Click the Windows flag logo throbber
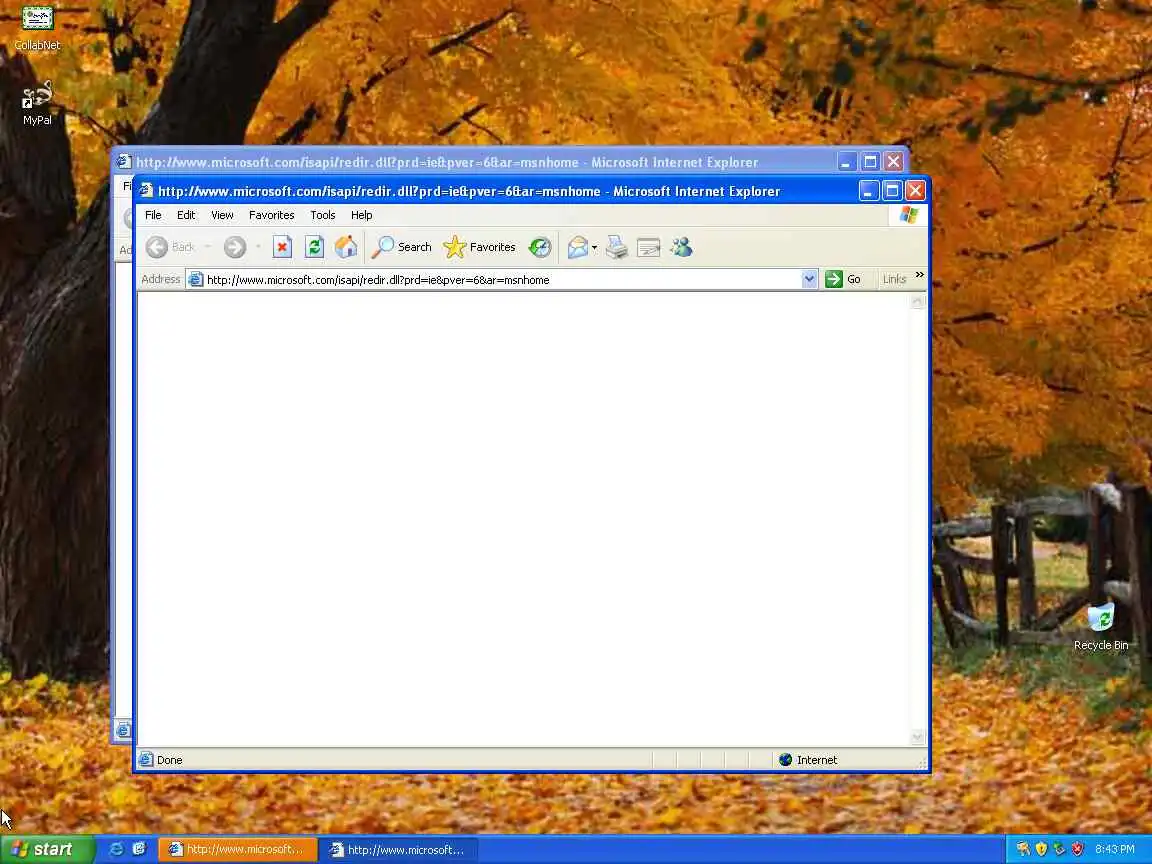Viewport: 1152px width, 864px height. [909, 215]
